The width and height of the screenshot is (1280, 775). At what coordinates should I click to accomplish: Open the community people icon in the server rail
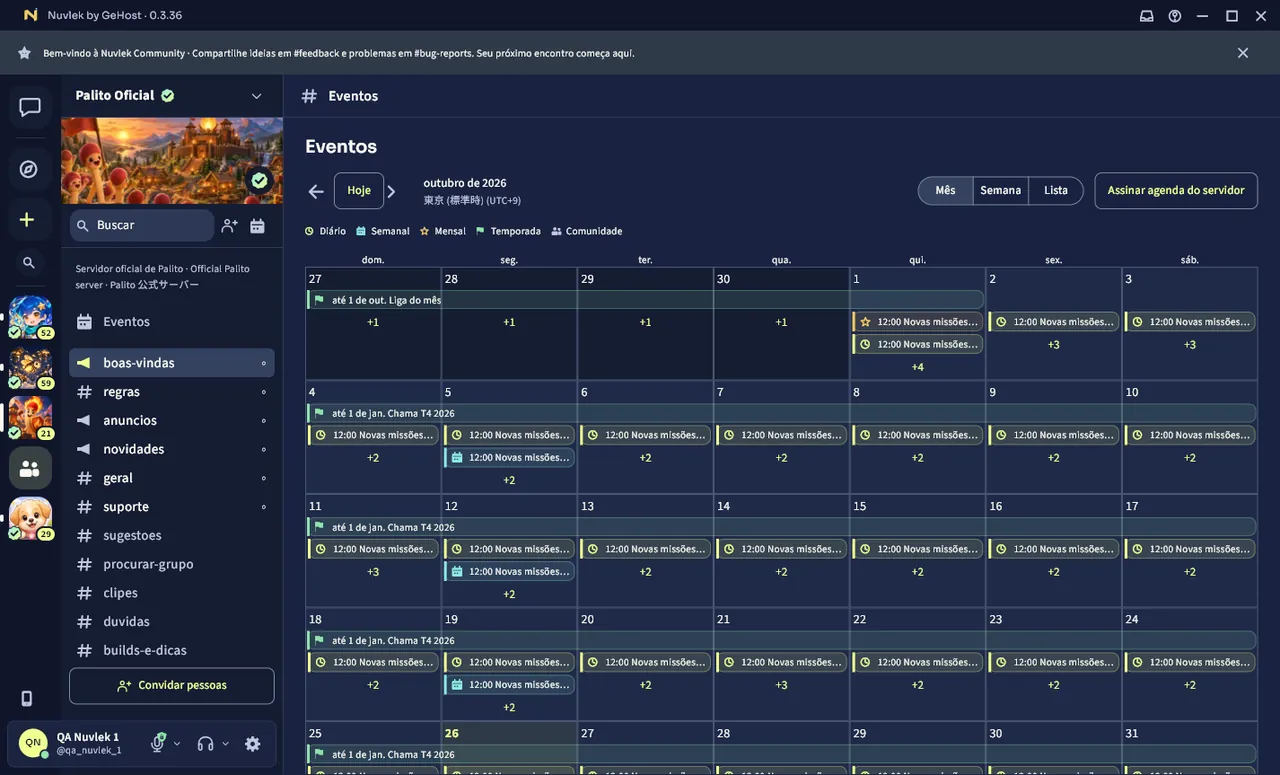[30, 468]
